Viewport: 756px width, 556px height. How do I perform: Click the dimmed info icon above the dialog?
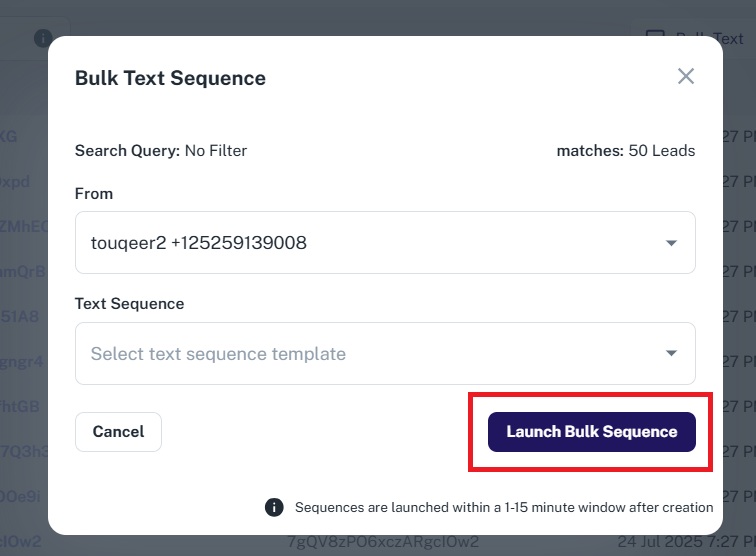coord(43,38)
